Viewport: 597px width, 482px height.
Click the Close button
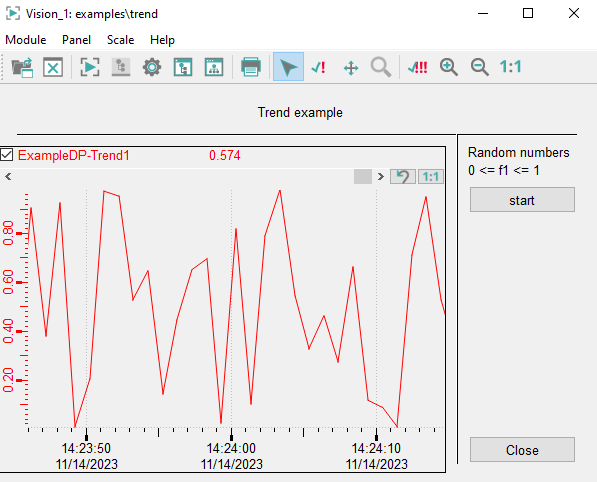[x=522, y=450]
